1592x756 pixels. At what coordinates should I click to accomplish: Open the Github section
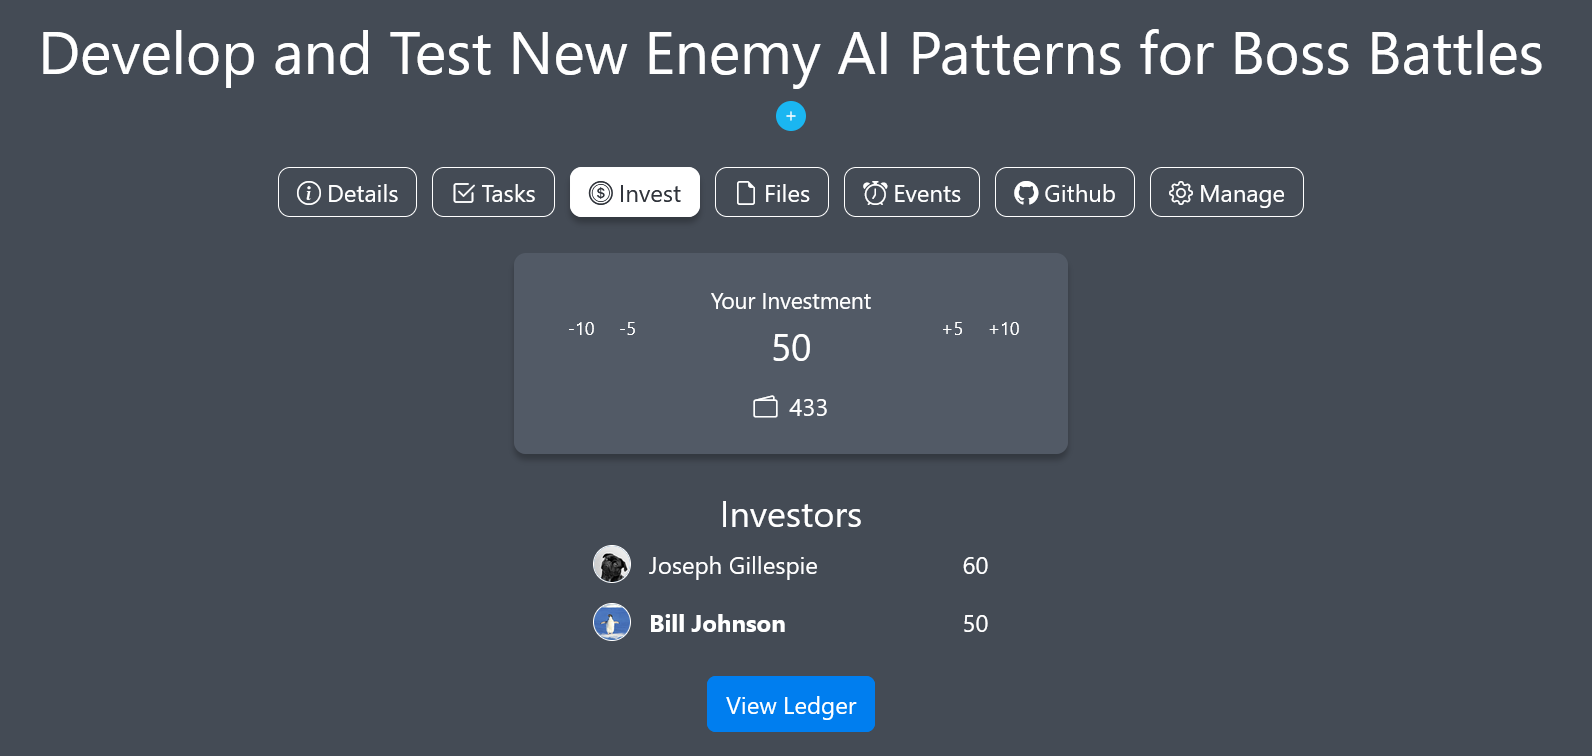tap(1064, 192)
